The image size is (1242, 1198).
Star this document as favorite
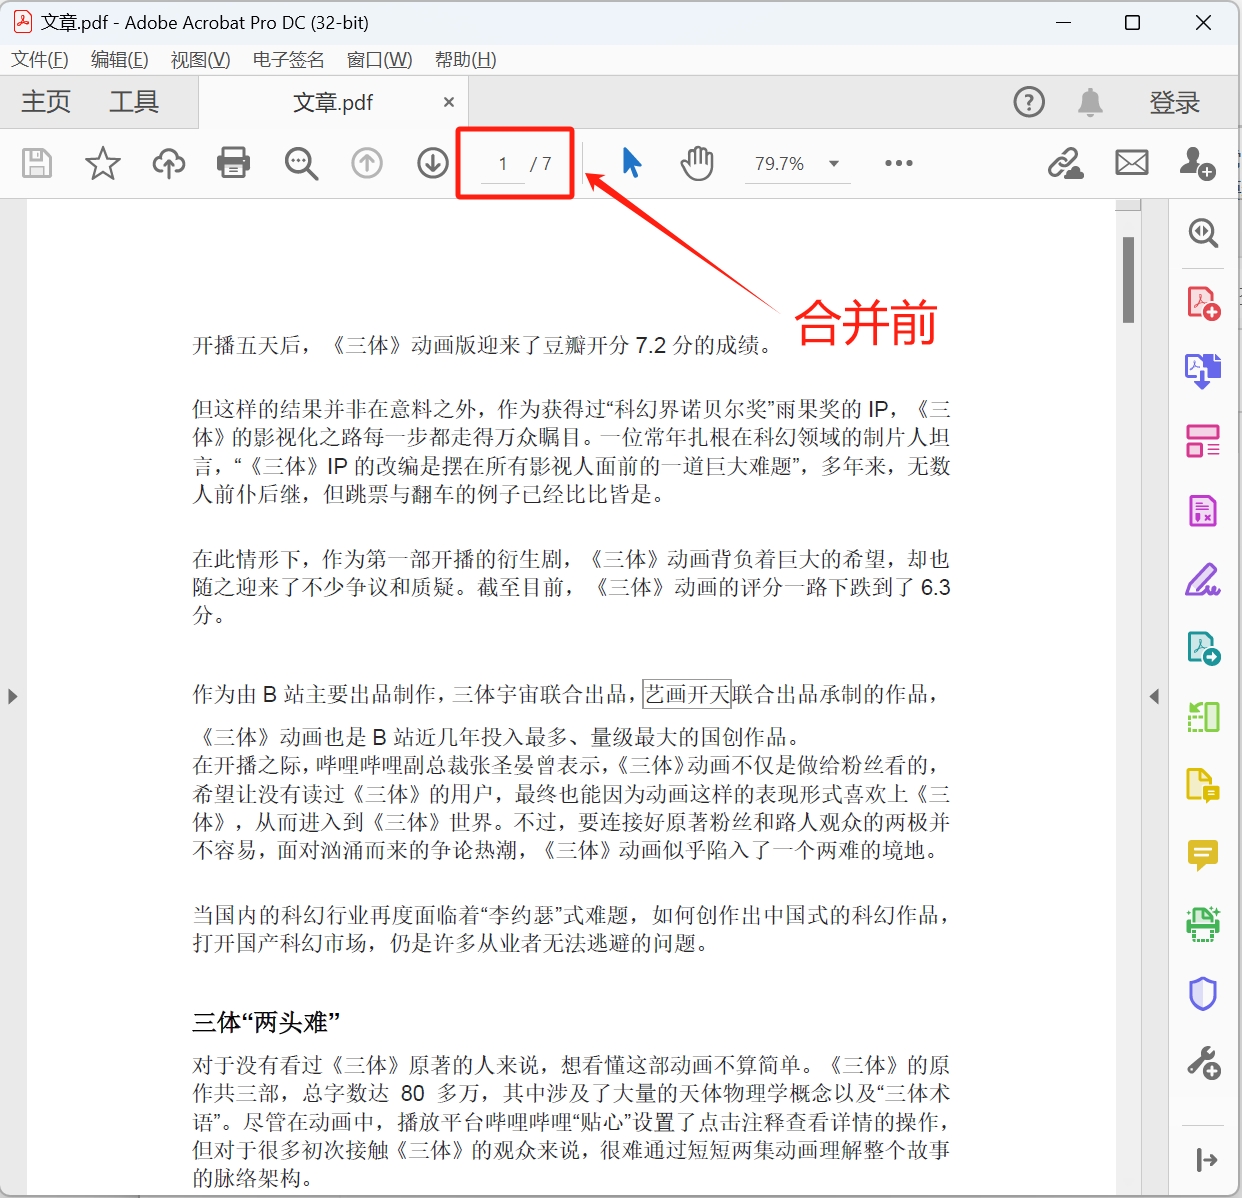101,163
